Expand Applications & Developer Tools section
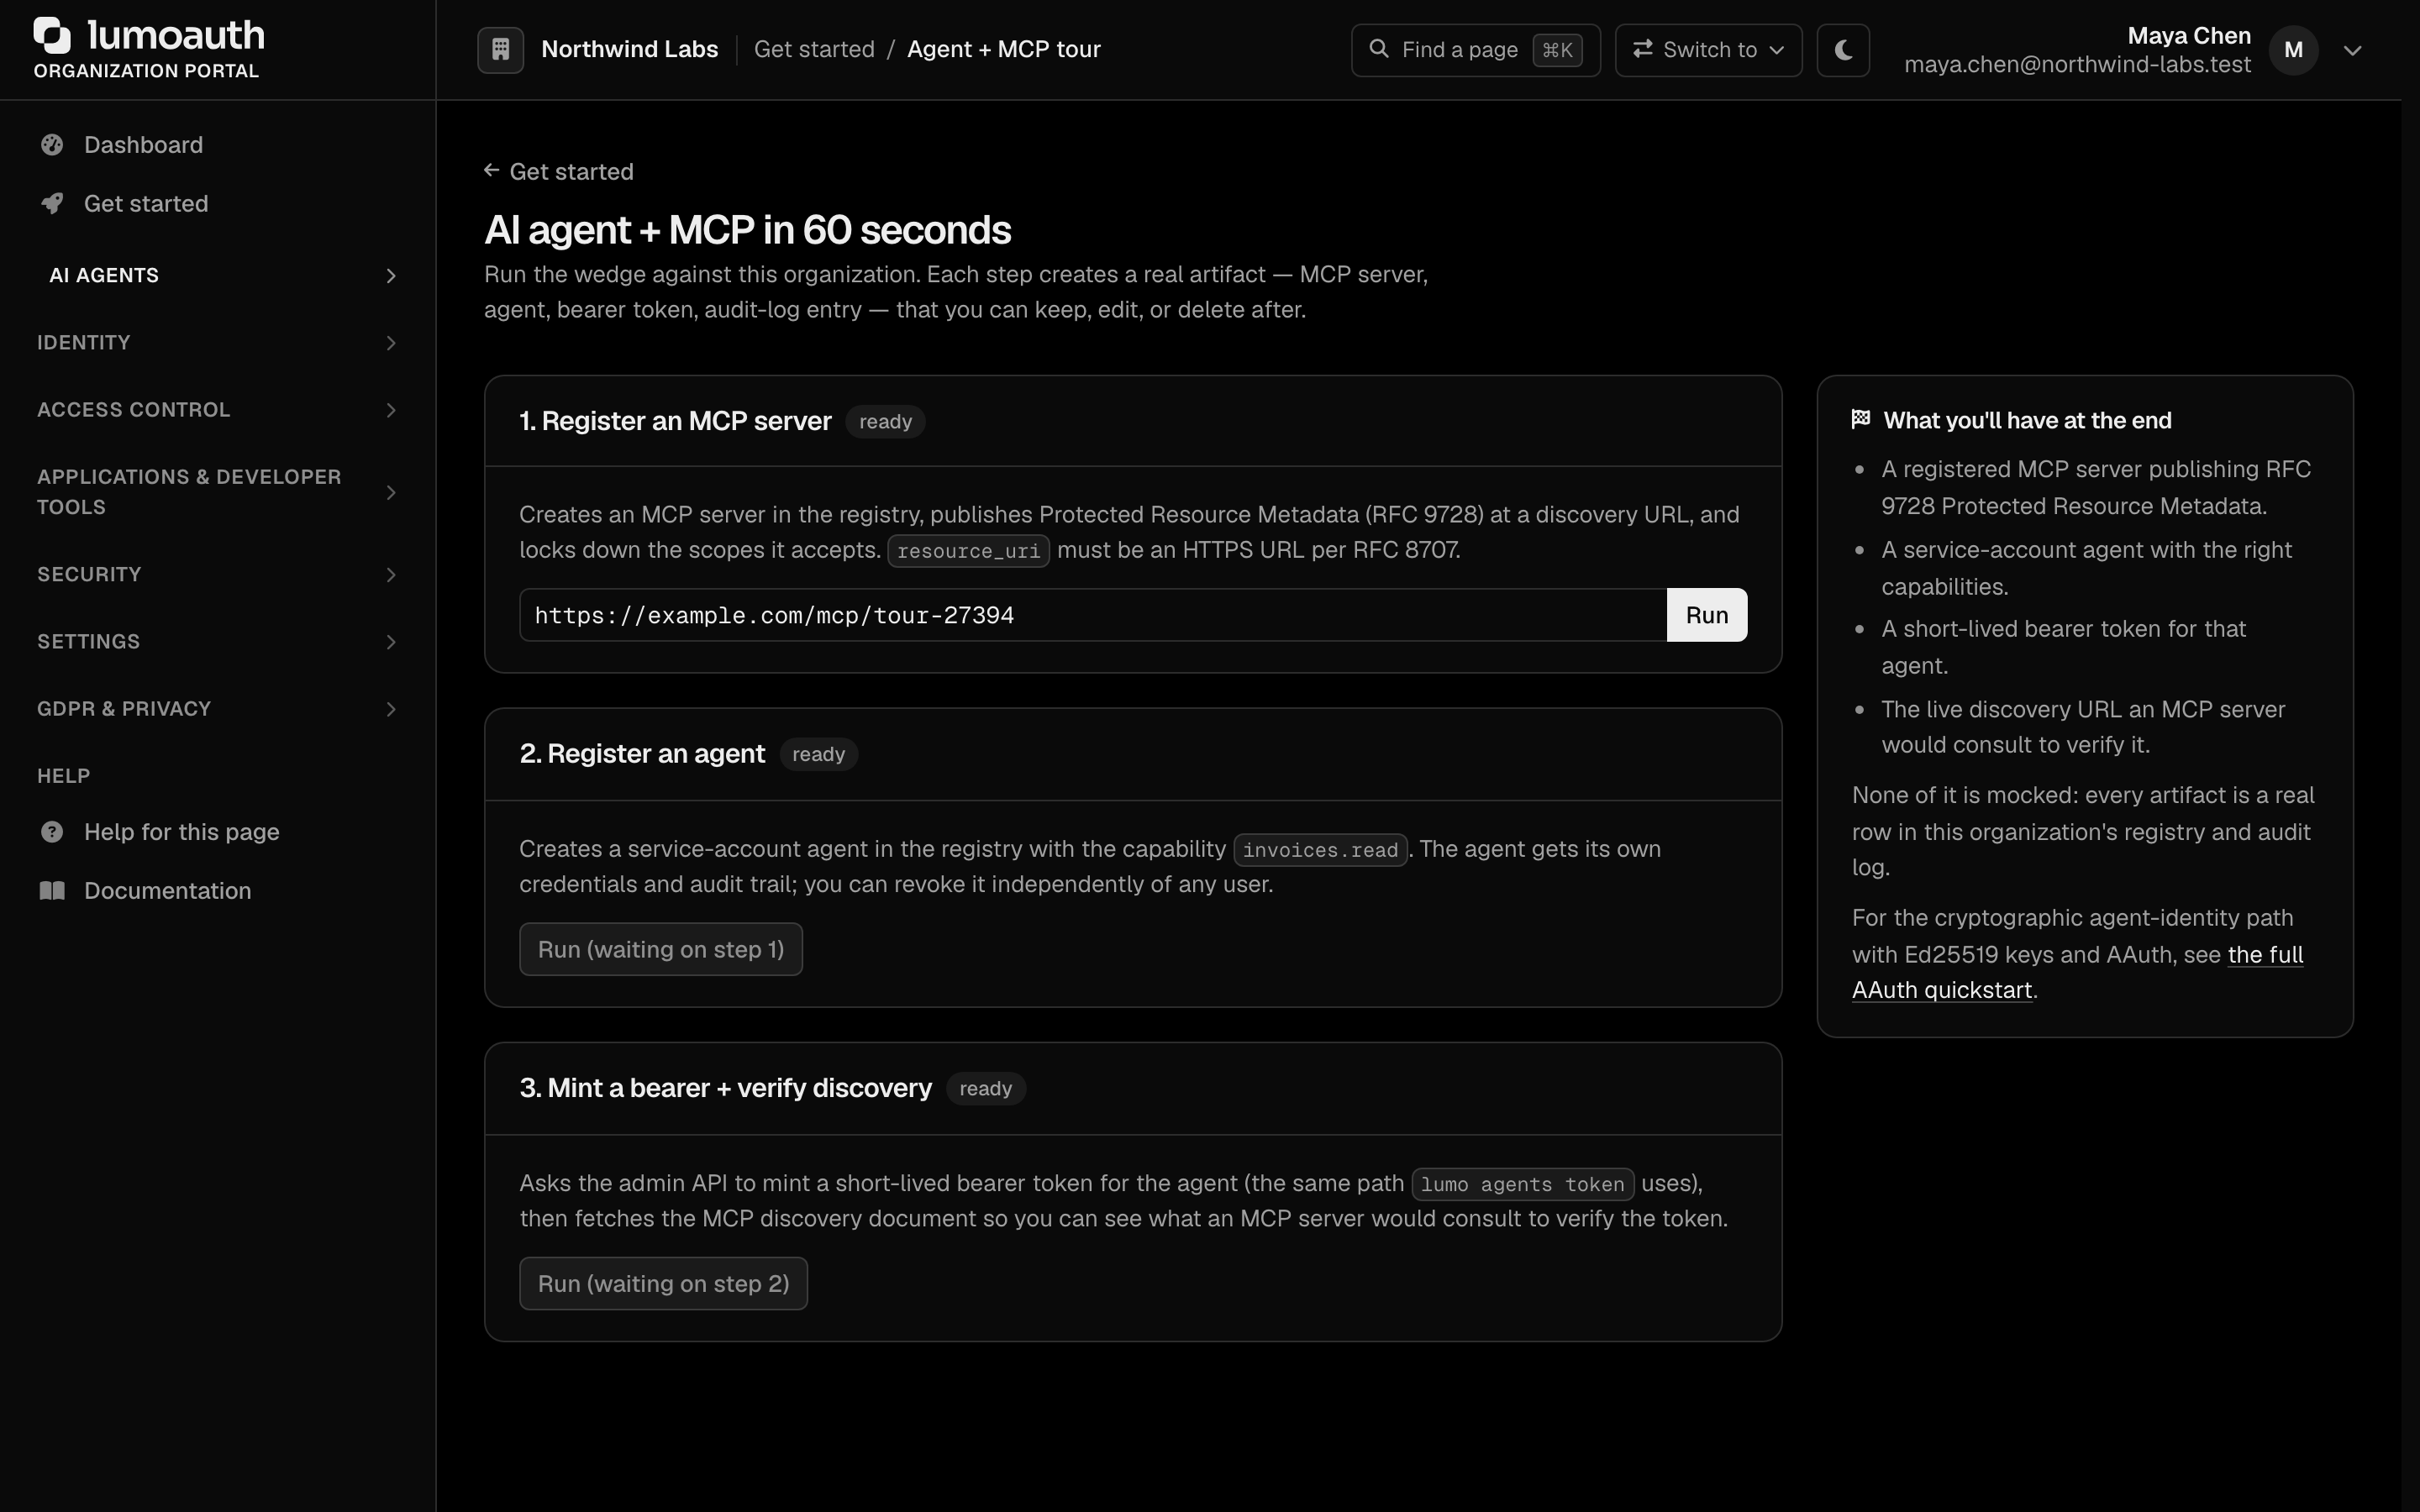The height and width of the screenshot is (1512, 2420). [216, 492]
